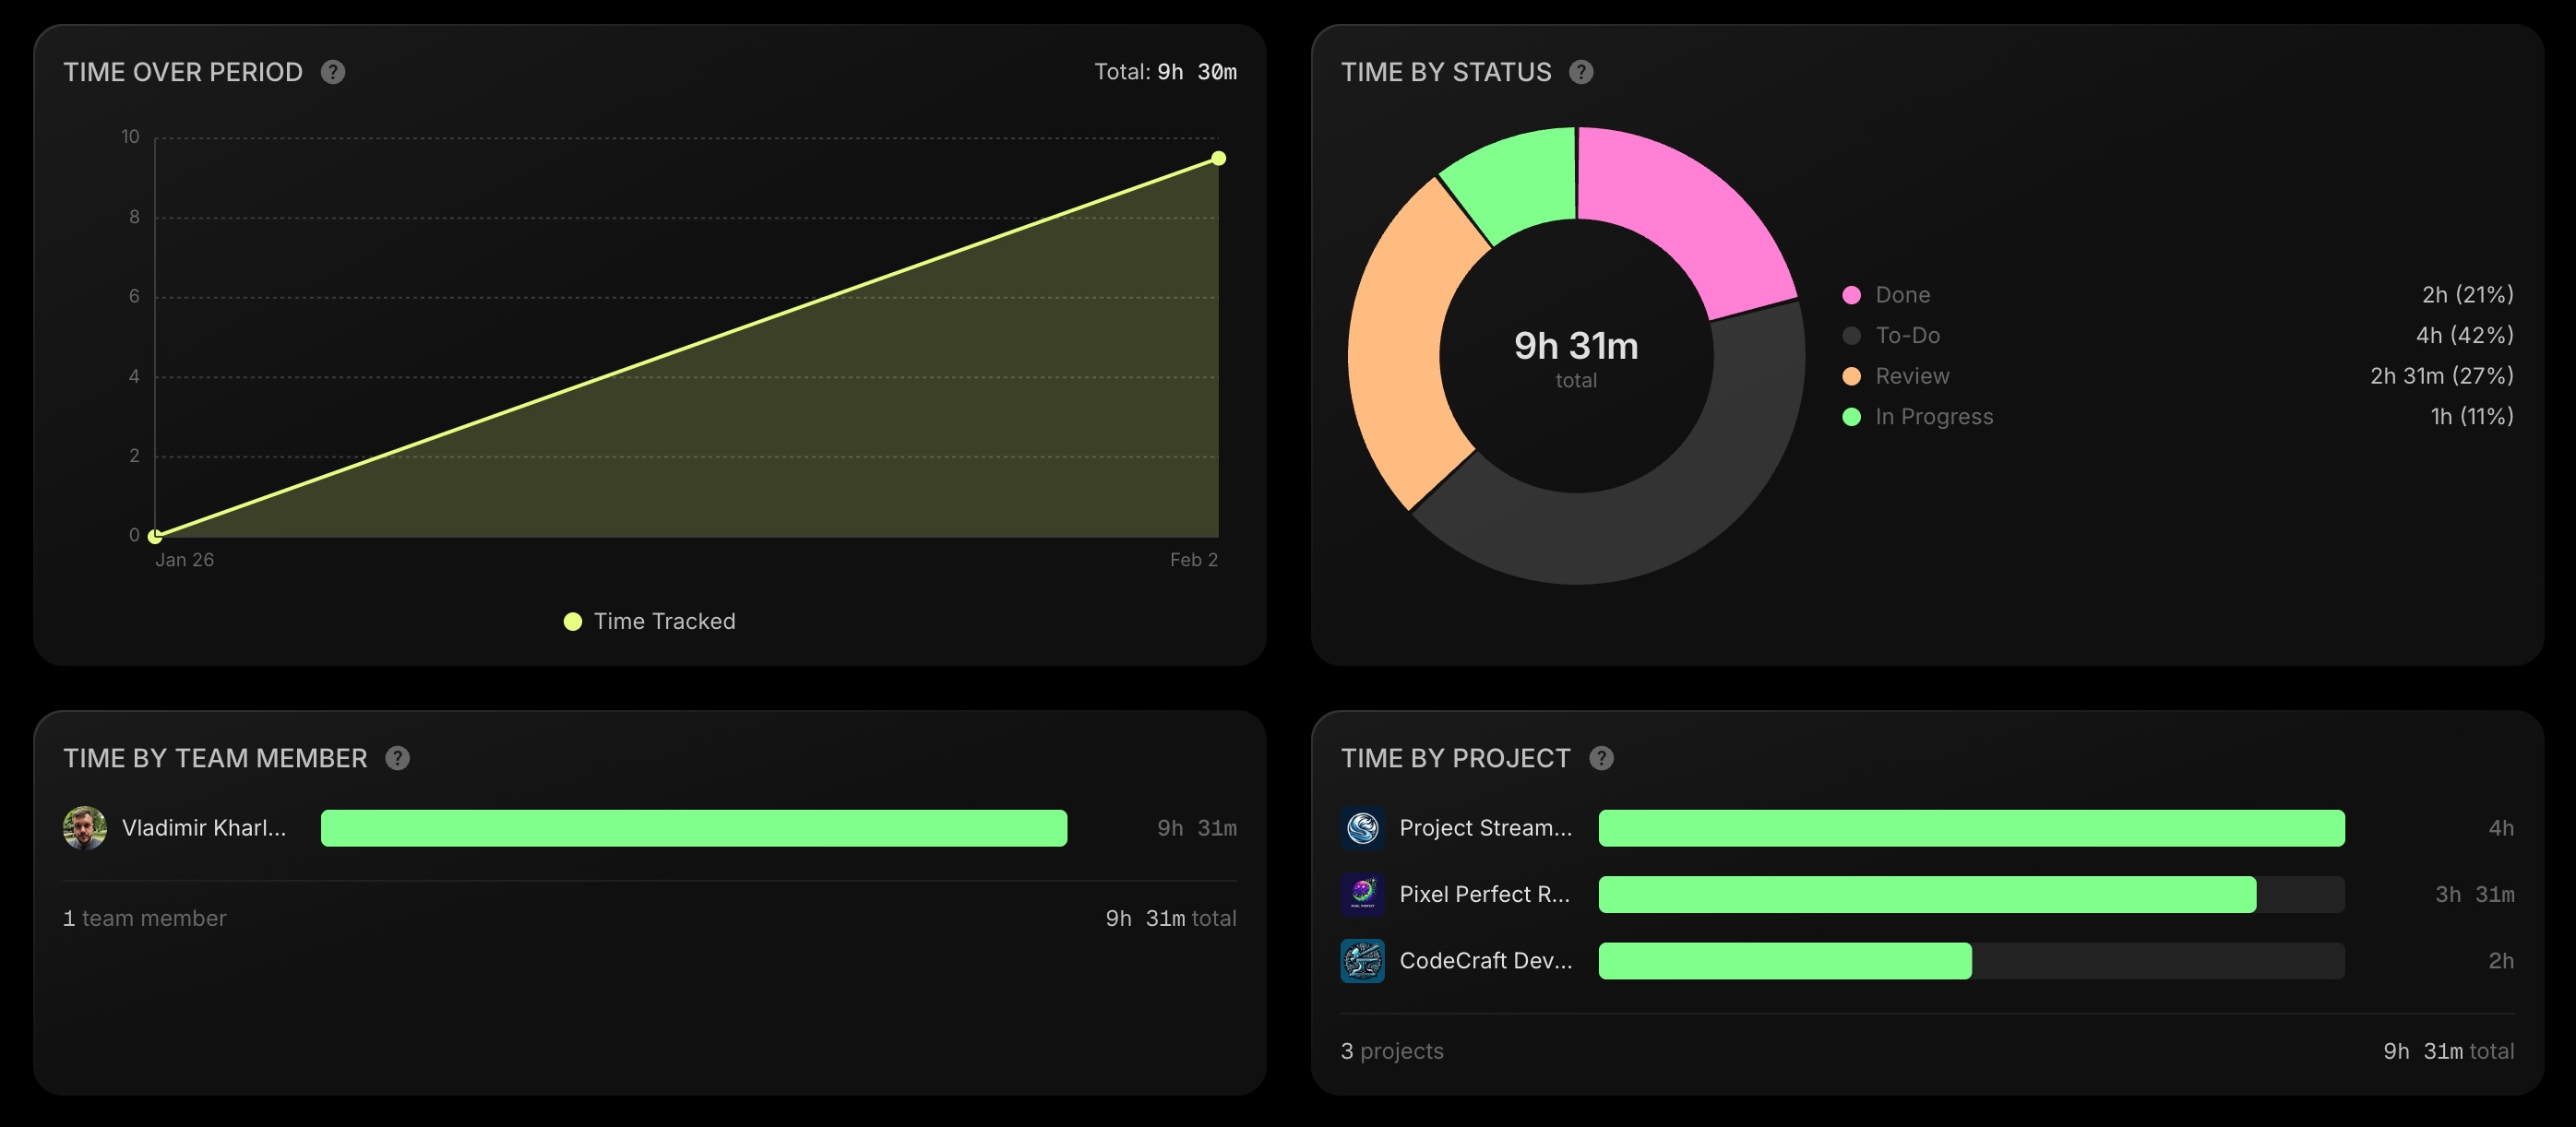Open Vladimir Kharl... team member name
This screenshot has height=1127, width=2576.
pyautogui.click(x=204, y=828)
